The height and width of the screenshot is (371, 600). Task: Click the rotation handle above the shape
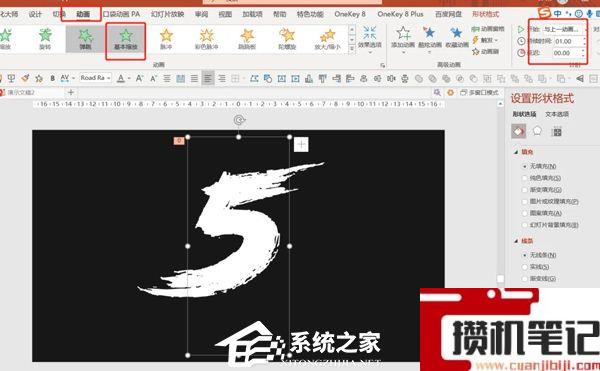239,120
